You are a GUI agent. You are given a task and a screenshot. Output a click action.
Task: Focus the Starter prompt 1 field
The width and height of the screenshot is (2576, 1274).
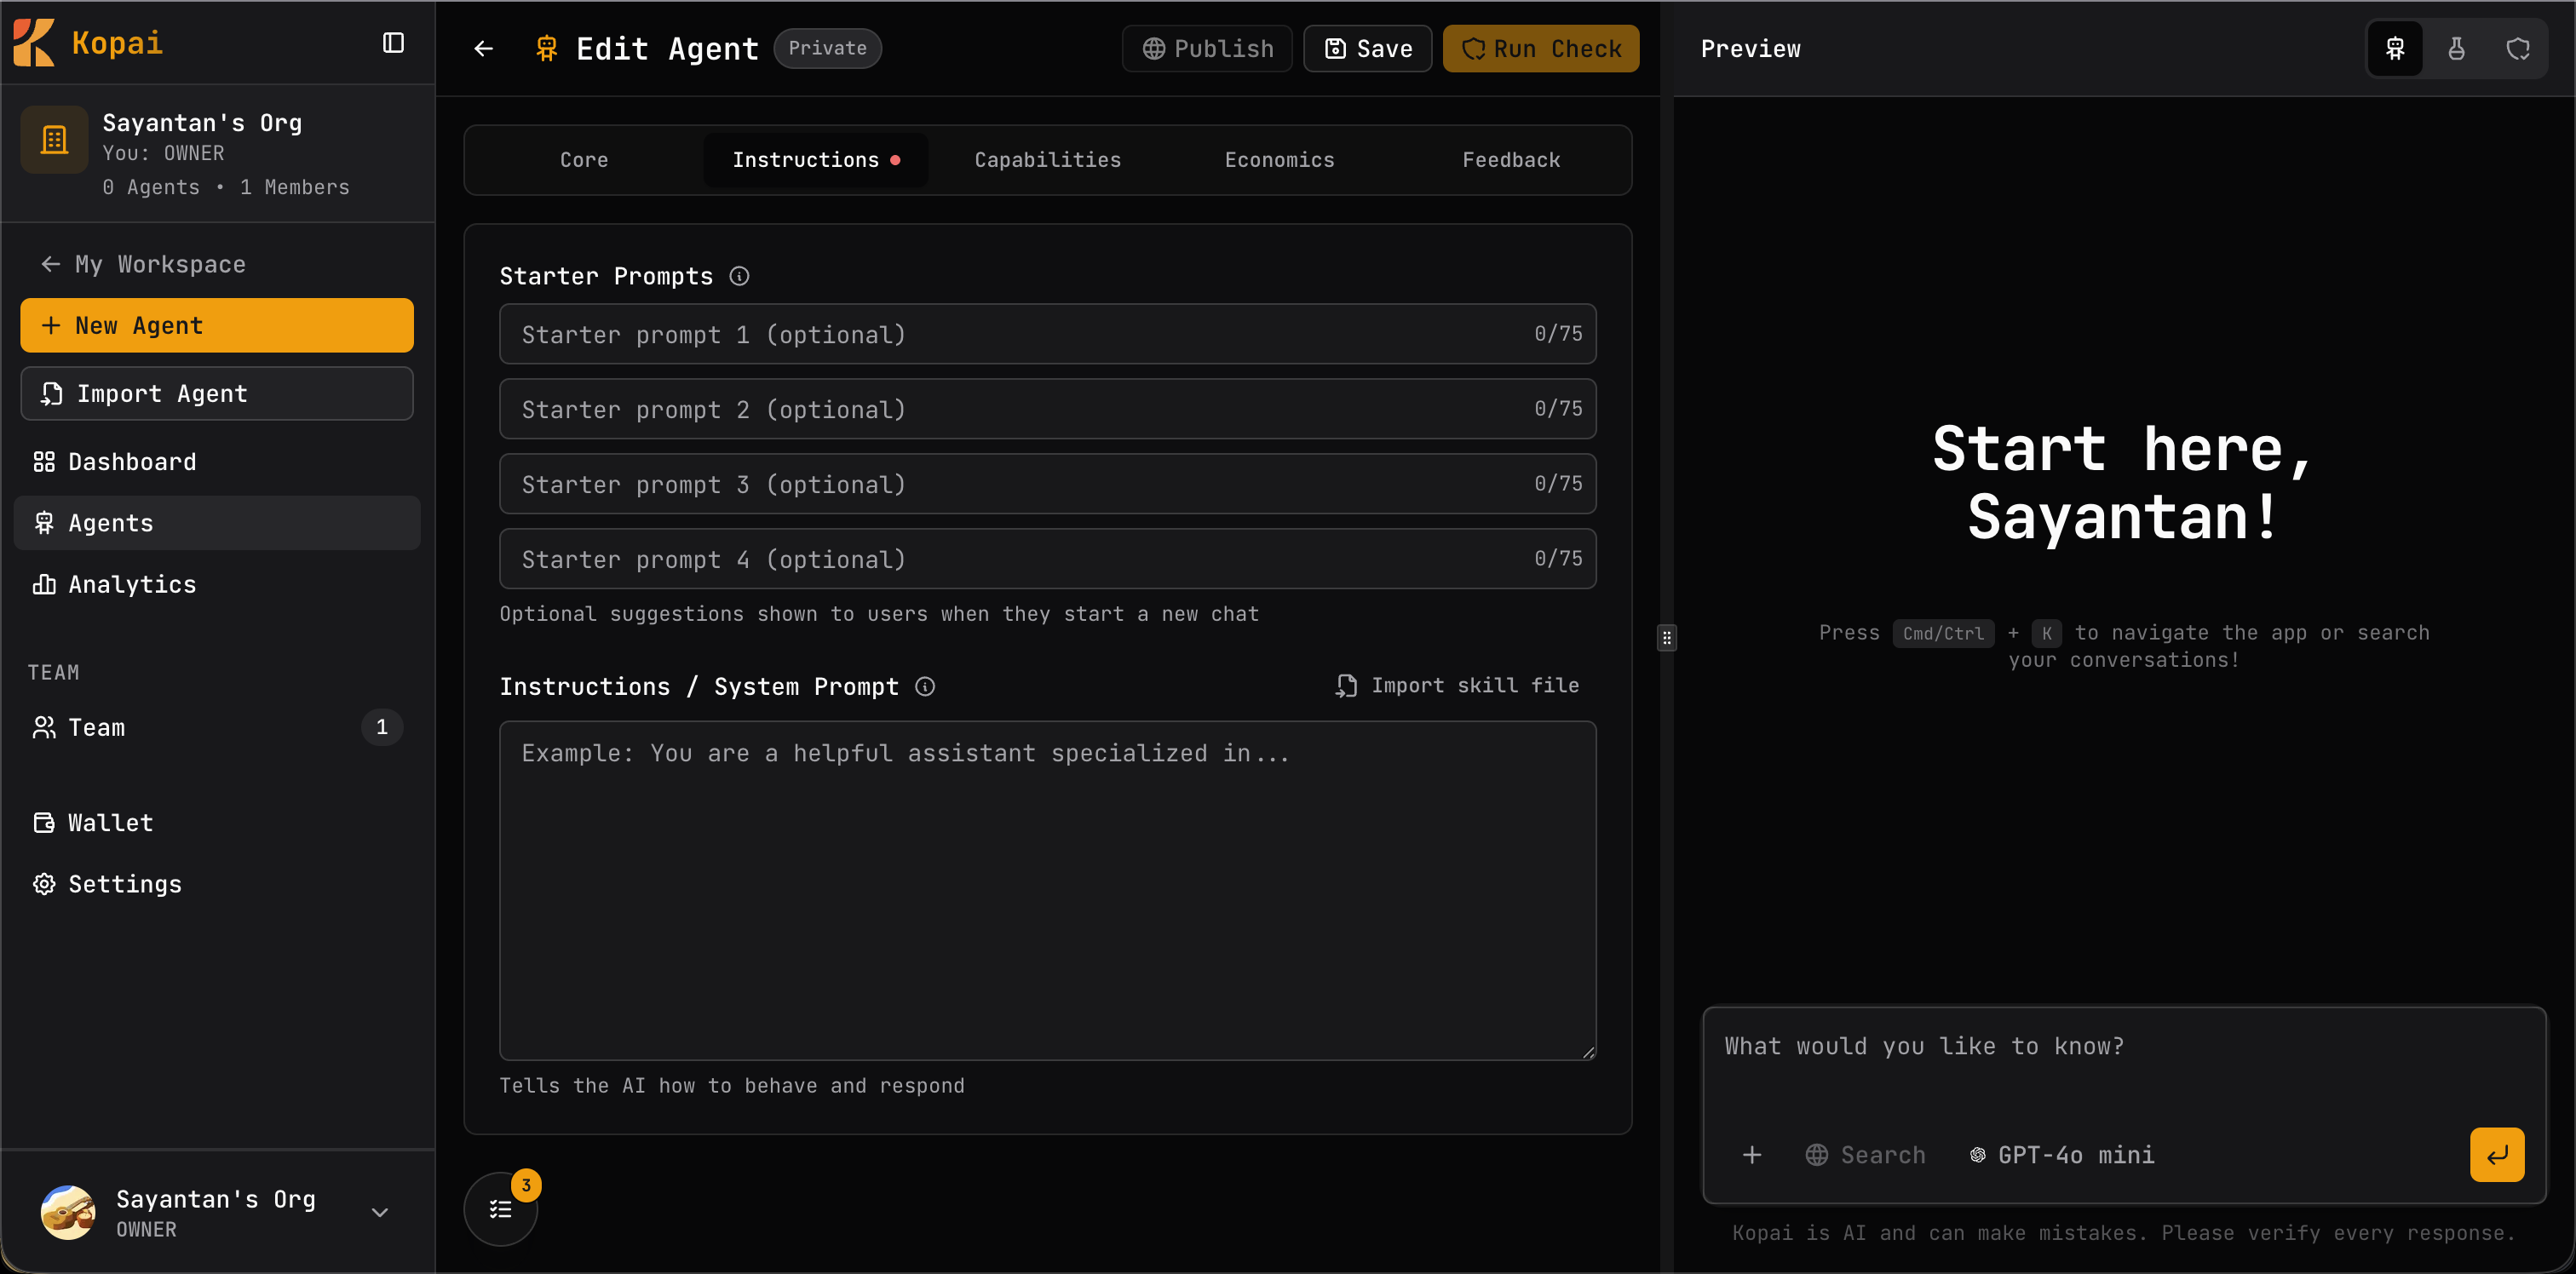1047,334
